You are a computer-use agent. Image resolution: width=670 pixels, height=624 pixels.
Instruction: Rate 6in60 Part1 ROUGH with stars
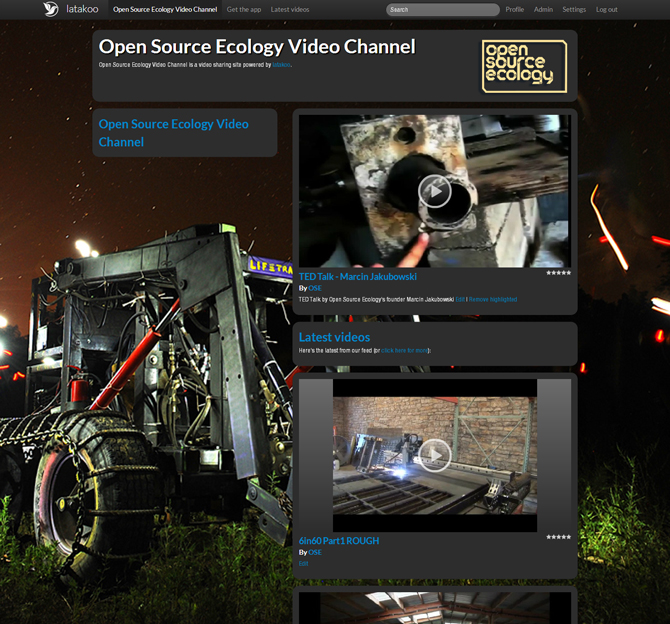[x=558, y=537]
